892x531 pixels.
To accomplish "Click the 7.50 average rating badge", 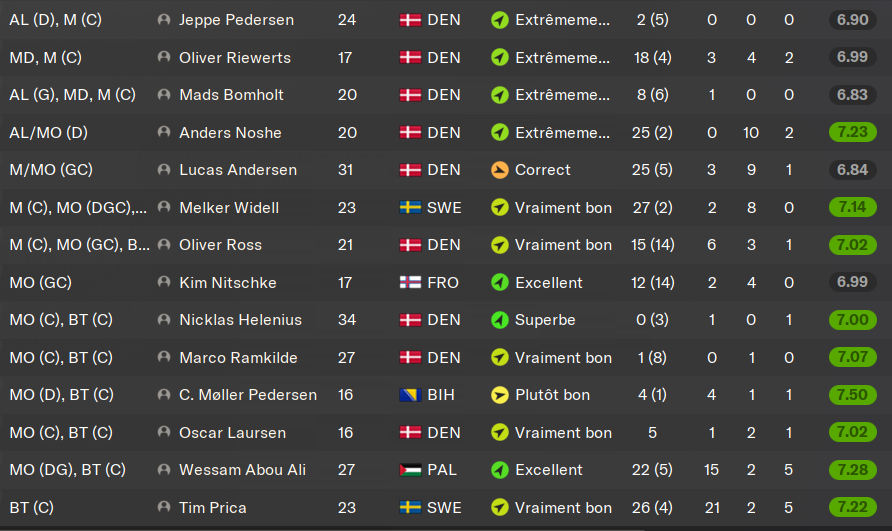I will pyautogui.click(x=852, y=395).
